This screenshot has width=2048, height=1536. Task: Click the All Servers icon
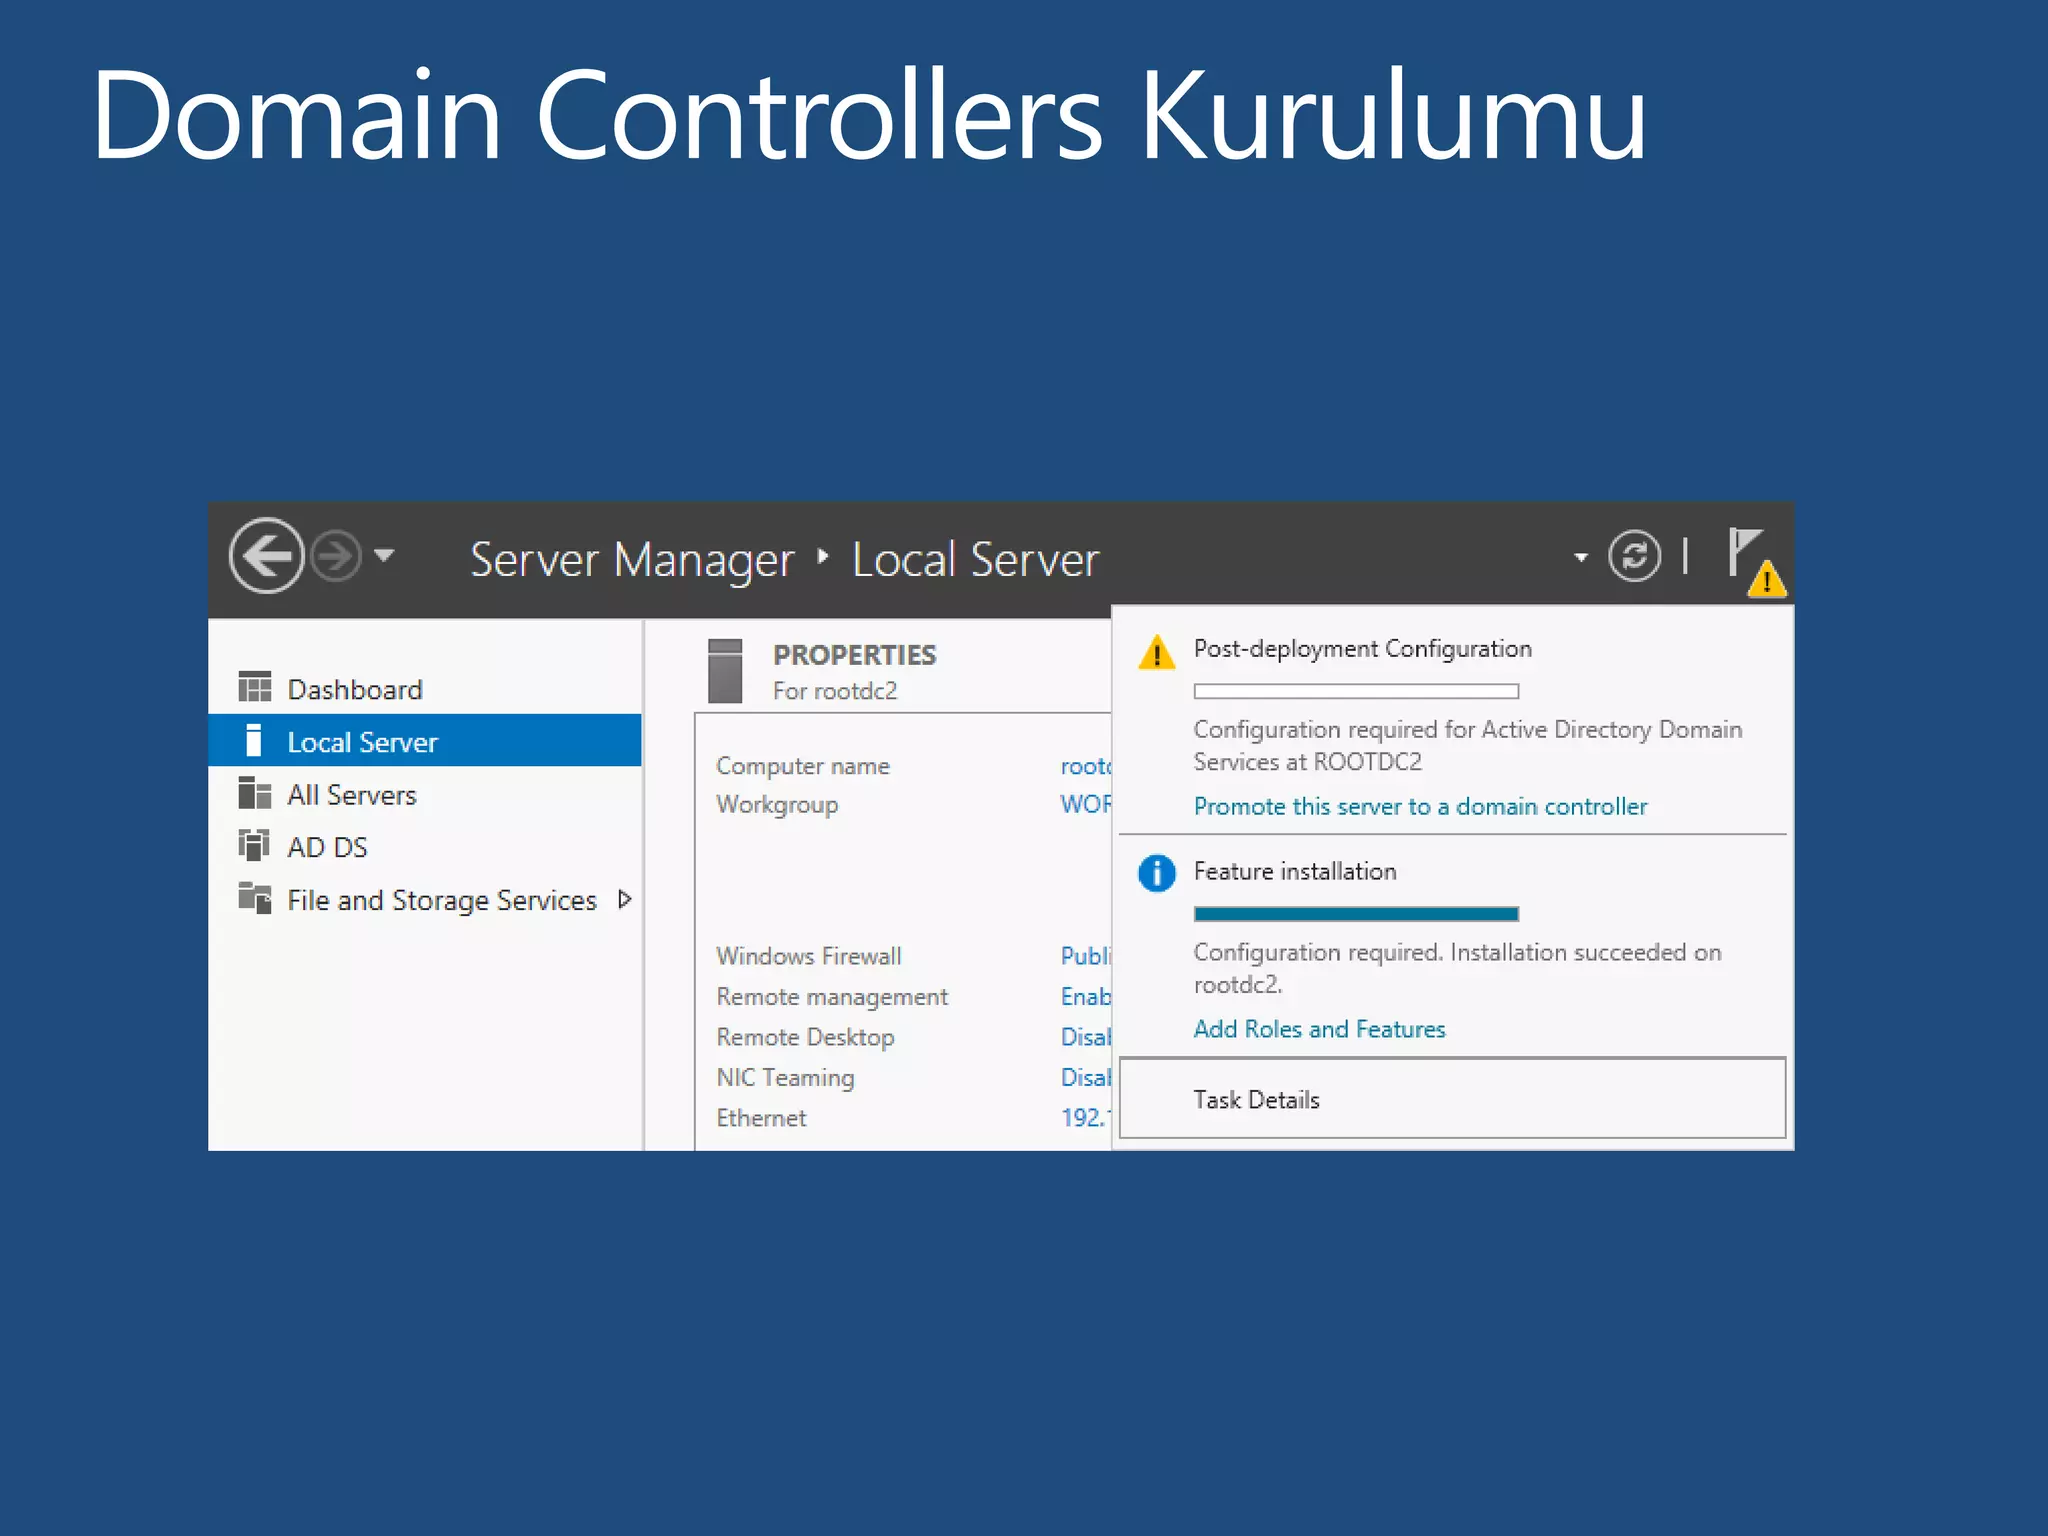[254, 793]
